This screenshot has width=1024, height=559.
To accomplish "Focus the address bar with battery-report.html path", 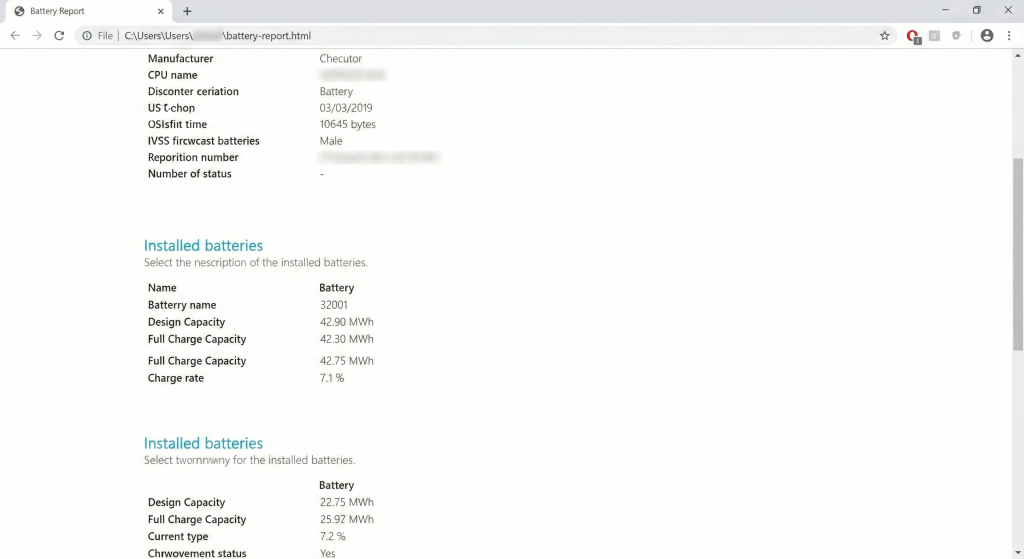I will tap(500, 35).
